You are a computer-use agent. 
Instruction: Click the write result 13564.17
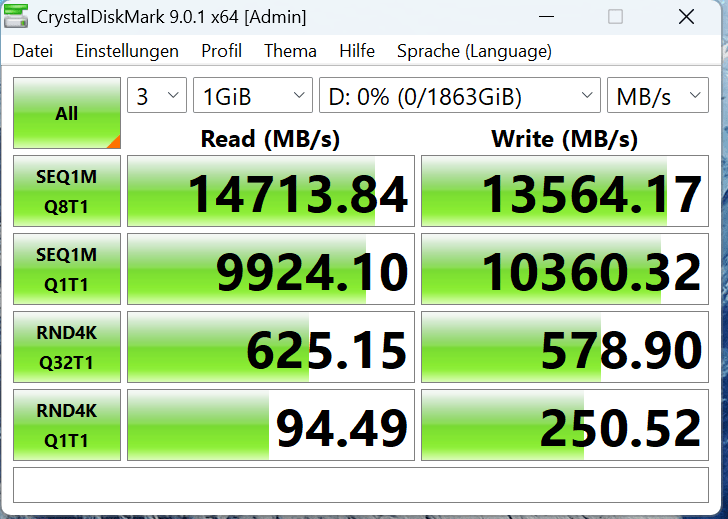(565, 191)
